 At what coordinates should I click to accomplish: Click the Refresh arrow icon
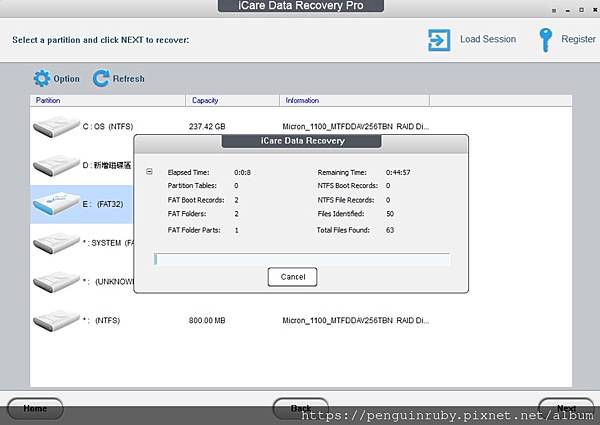point(101,78)
